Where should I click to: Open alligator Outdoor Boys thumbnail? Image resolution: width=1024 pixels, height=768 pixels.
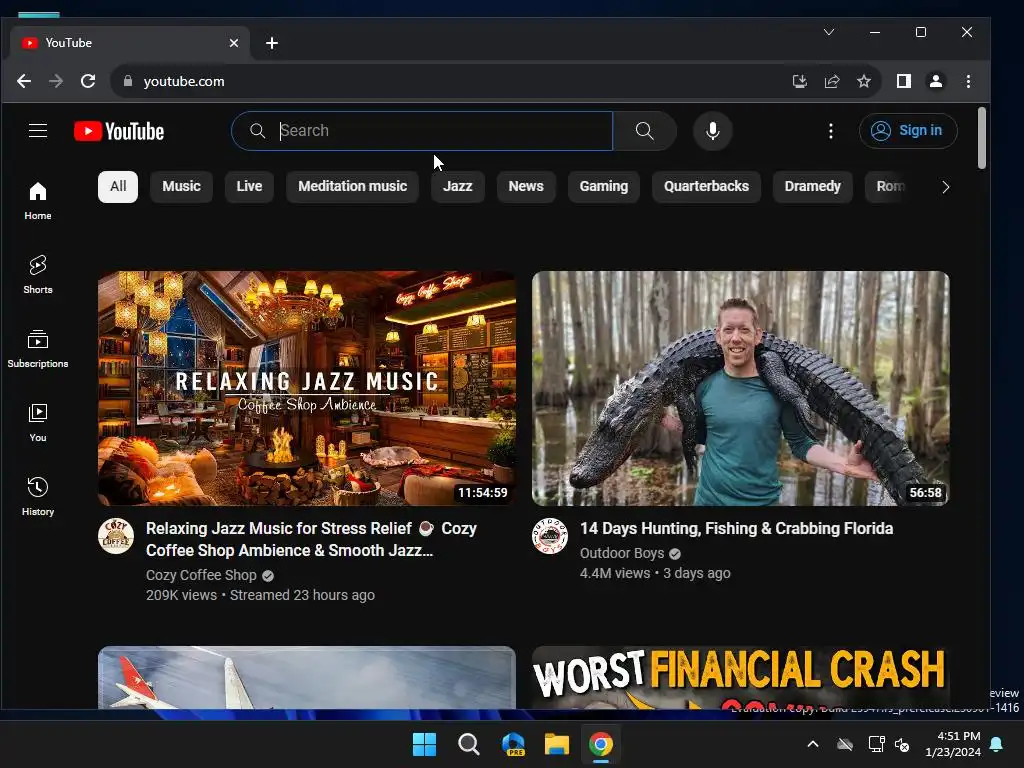click(741, 389)
